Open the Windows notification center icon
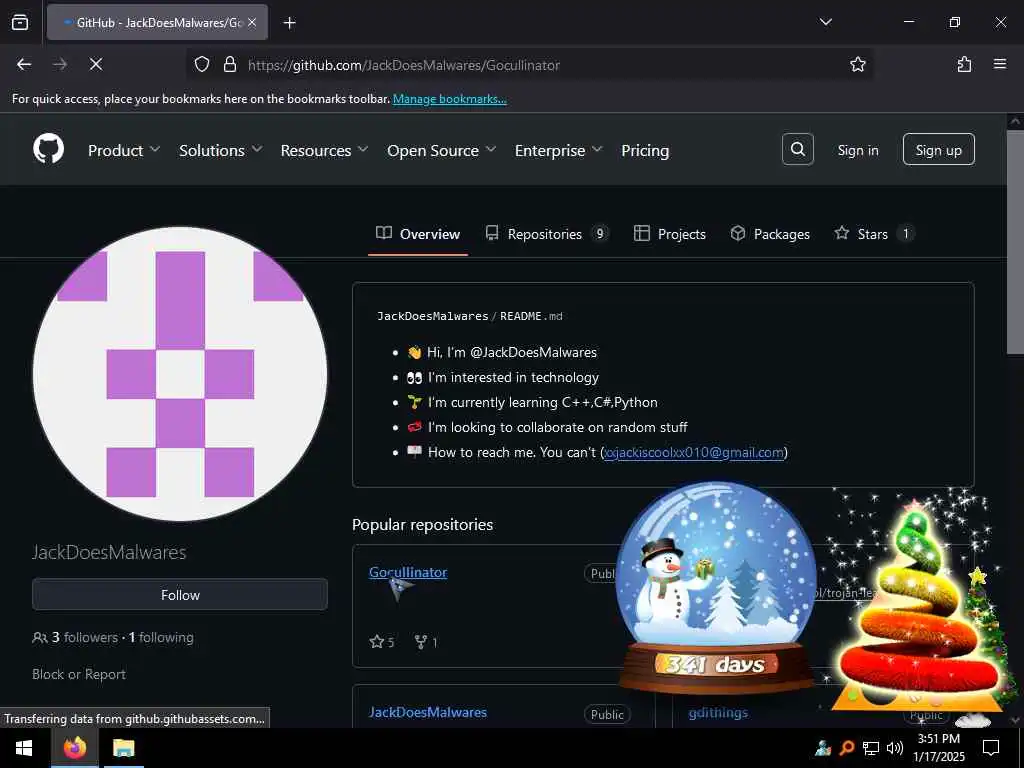 991,748
